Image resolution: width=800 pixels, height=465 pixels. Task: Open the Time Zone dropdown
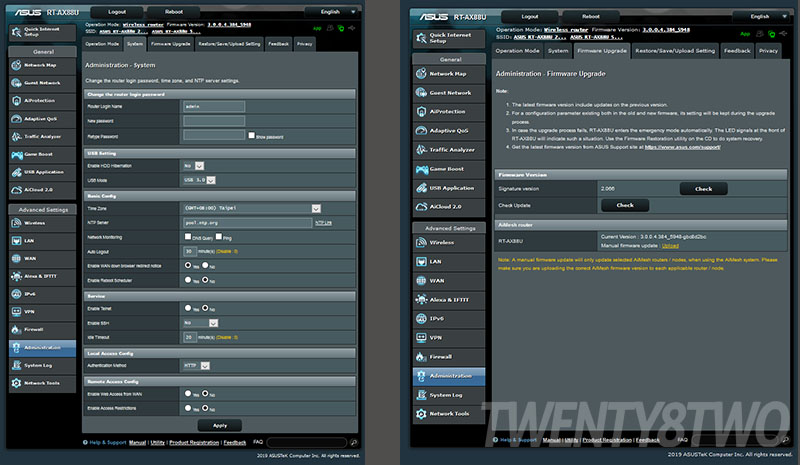pos(252,208)
